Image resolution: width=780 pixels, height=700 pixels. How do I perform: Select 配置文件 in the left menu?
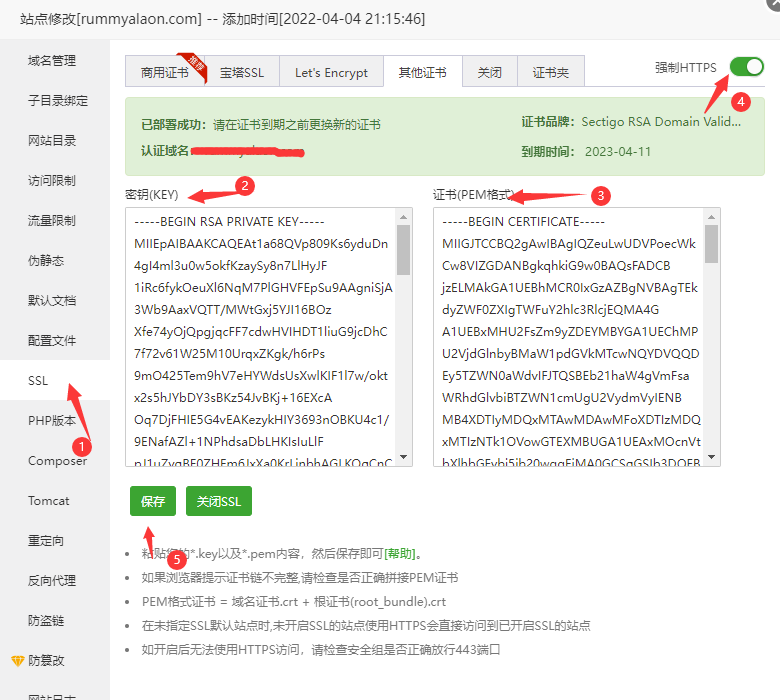coord(52,341)
